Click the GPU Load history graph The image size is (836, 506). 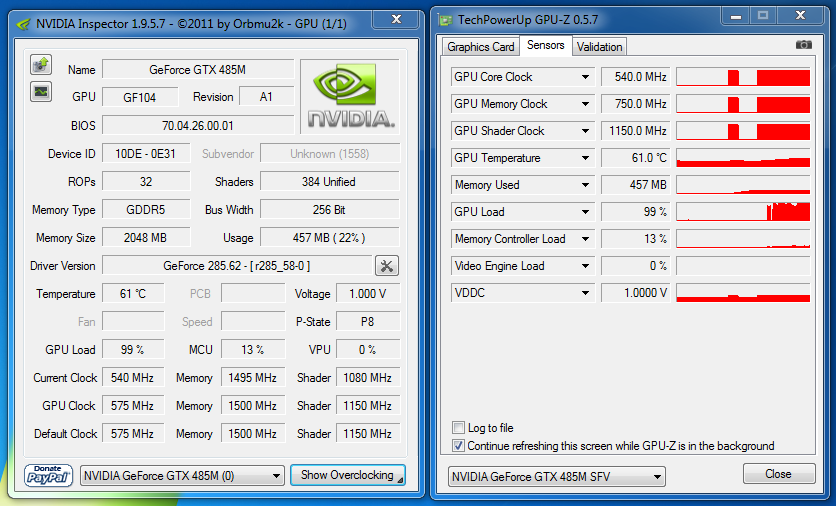pos(743,212)
